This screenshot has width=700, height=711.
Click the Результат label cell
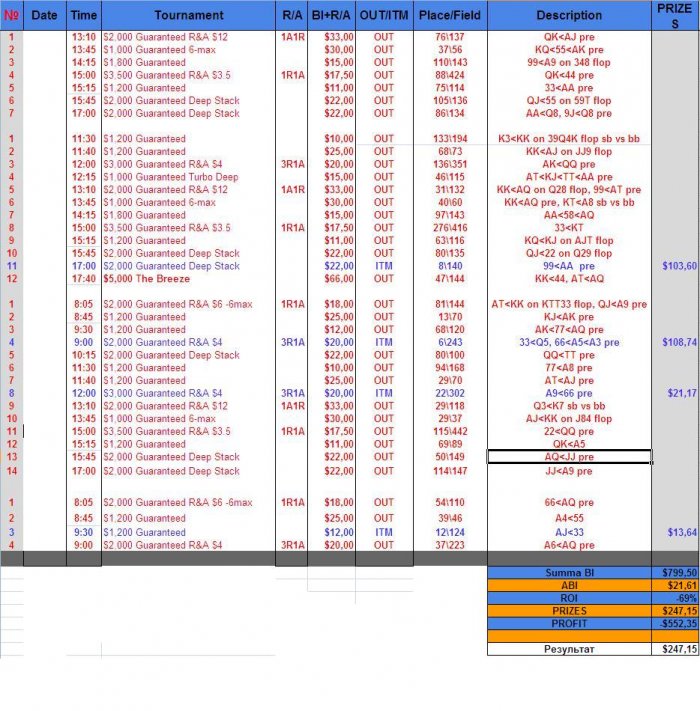coord(569,649)
